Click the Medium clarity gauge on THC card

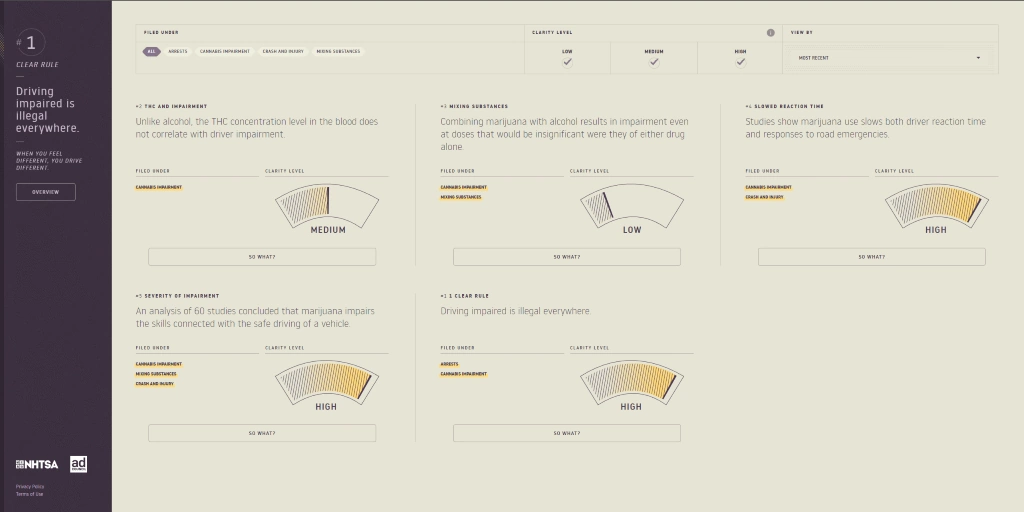pyautogui.click(x=327, y=207)
